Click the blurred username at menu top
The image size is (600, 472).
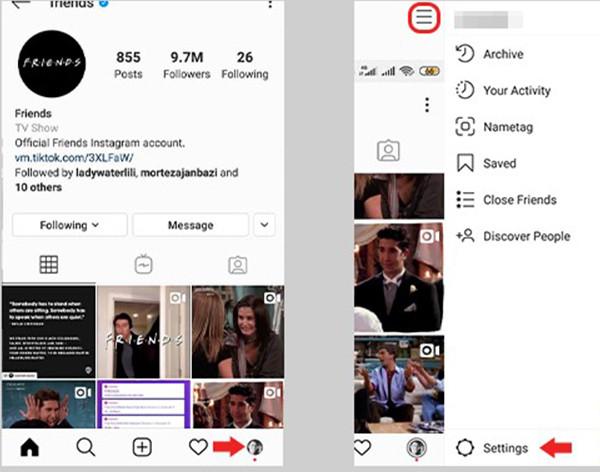pos(488,20)
